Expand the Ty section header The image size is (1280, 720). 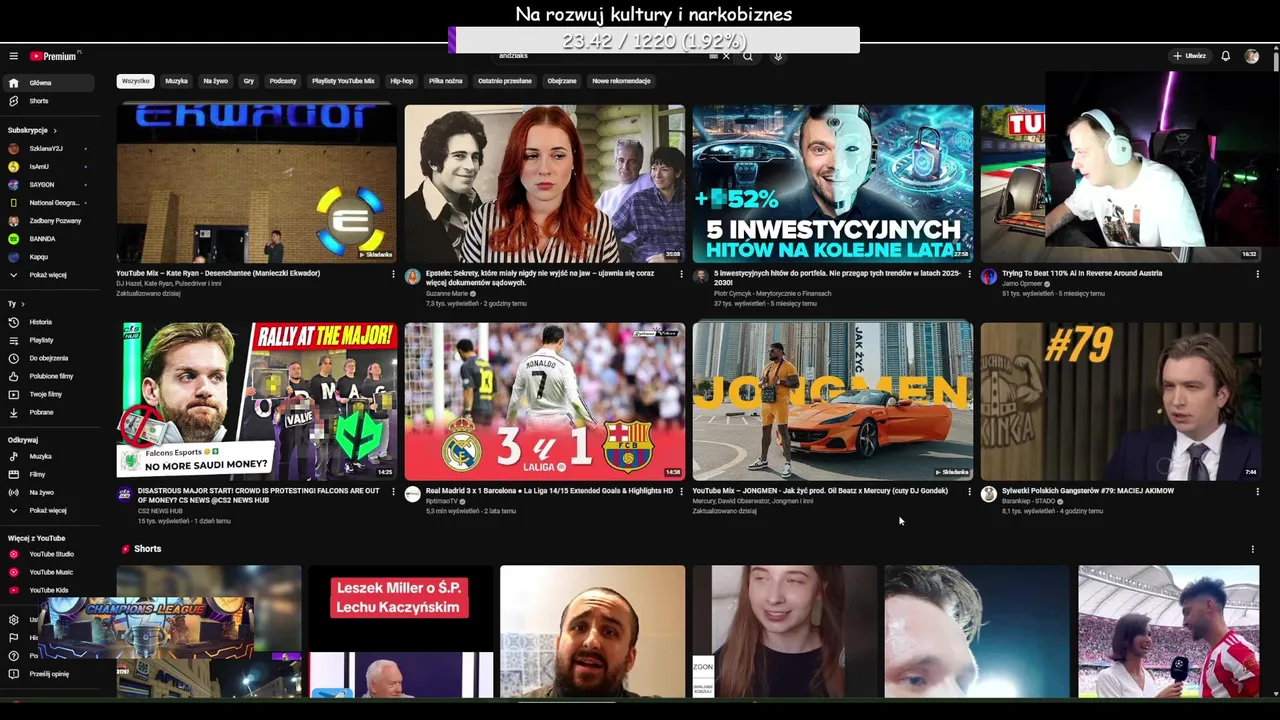(16, 304)
